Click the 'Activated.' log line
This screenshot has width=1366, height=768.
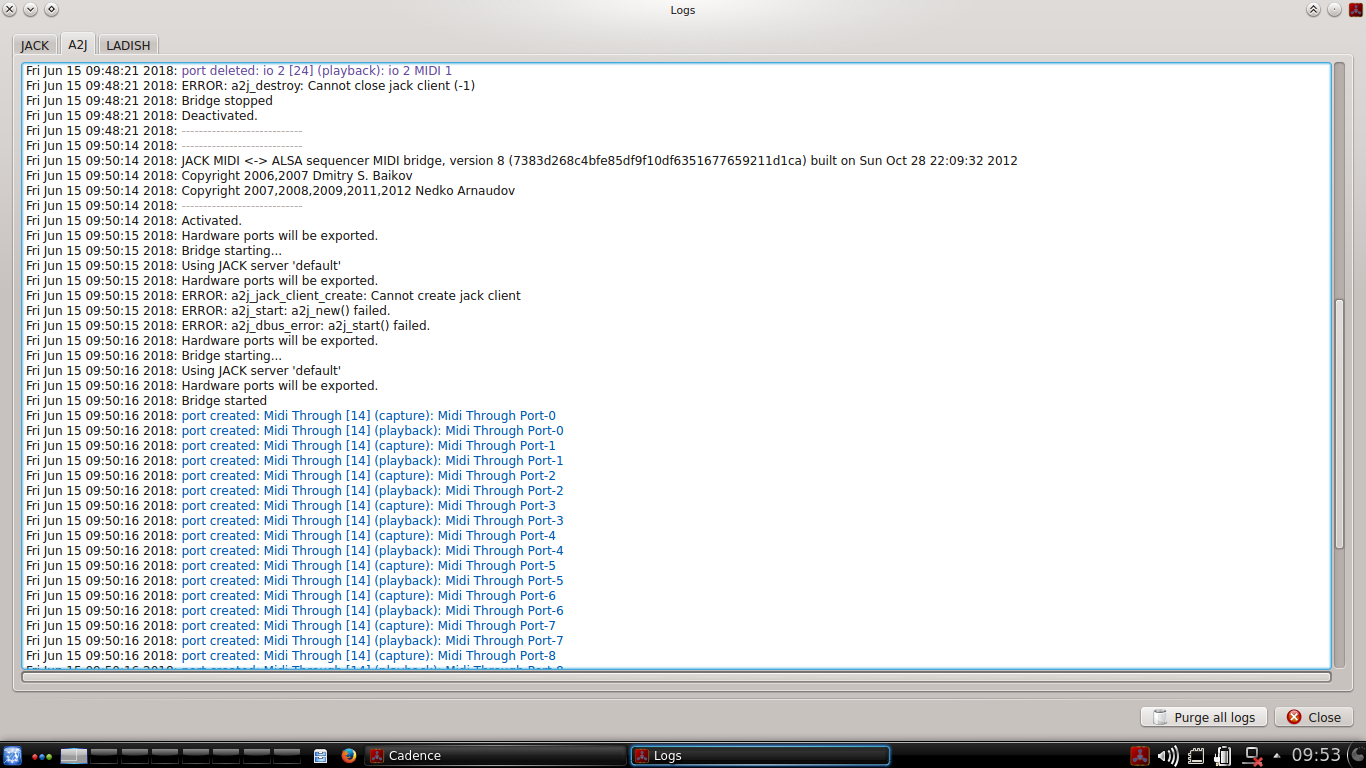(134, 221)
